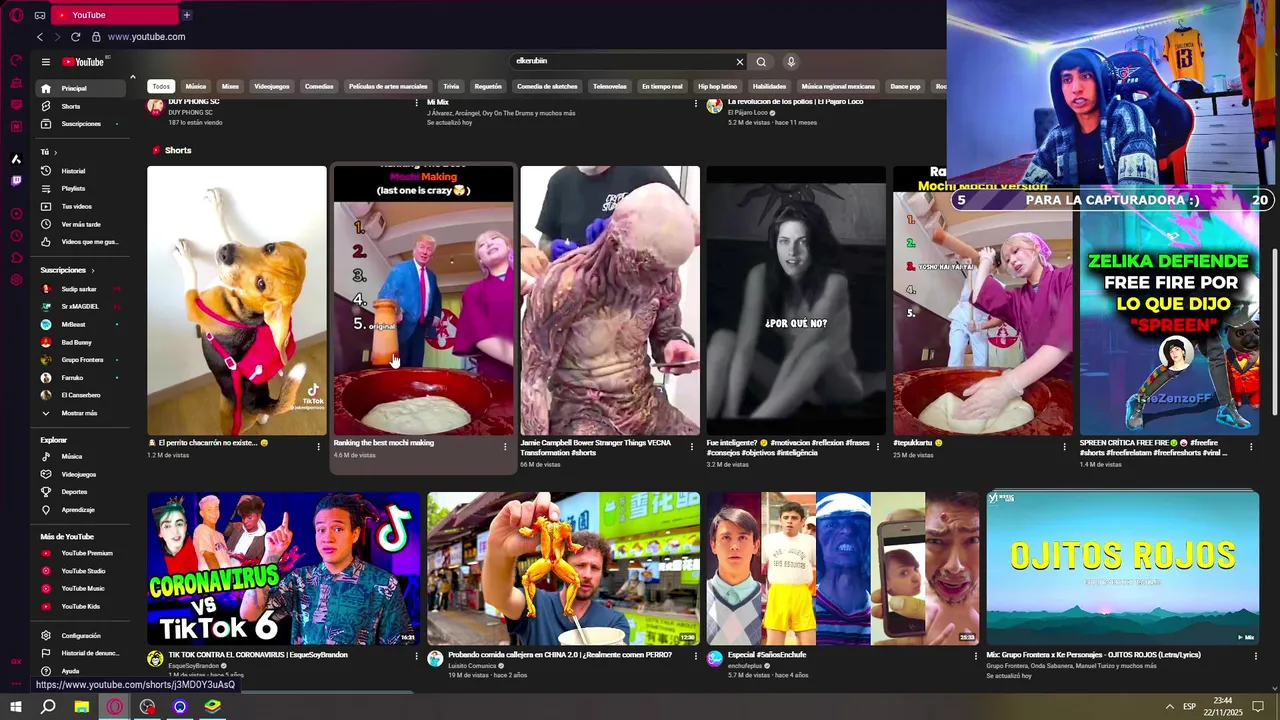1280x720 pixels.
Task: Select the Música filter chip
Action: coord(196,87)
